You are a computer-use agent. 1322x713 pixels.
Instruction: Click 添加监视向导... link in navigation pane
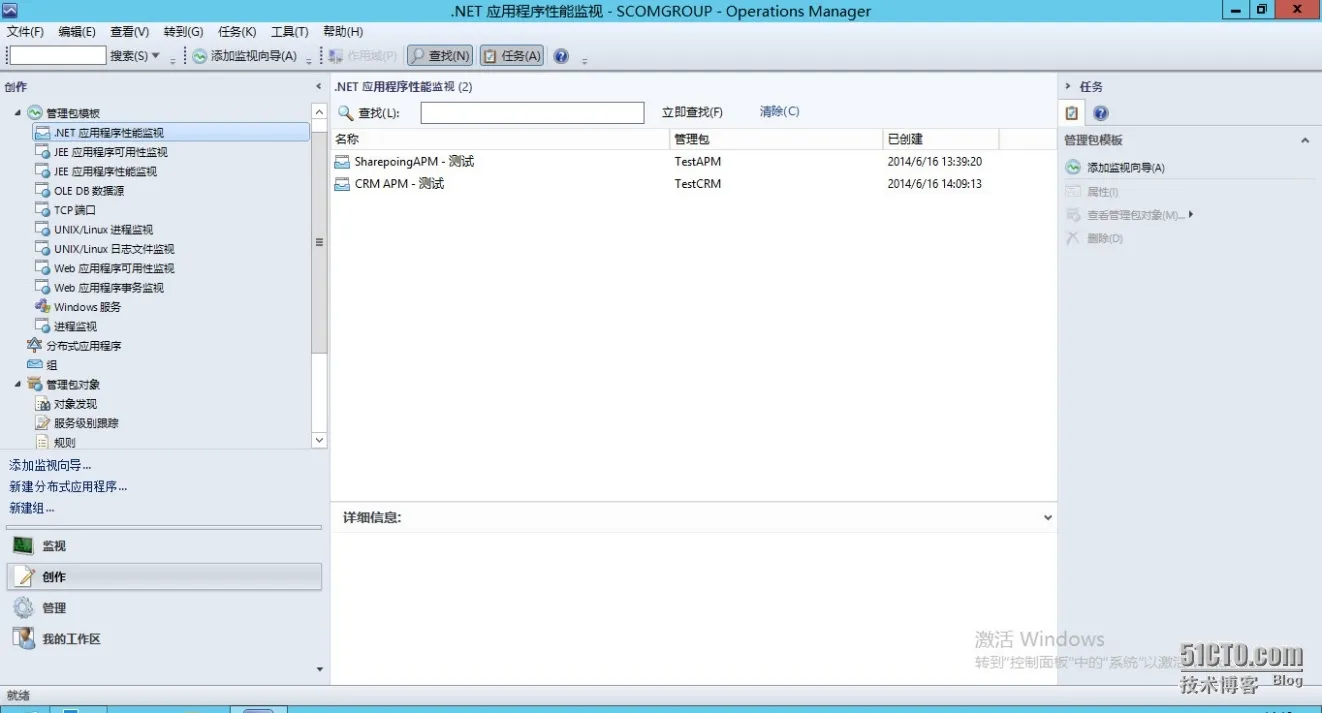coord(50,465)
